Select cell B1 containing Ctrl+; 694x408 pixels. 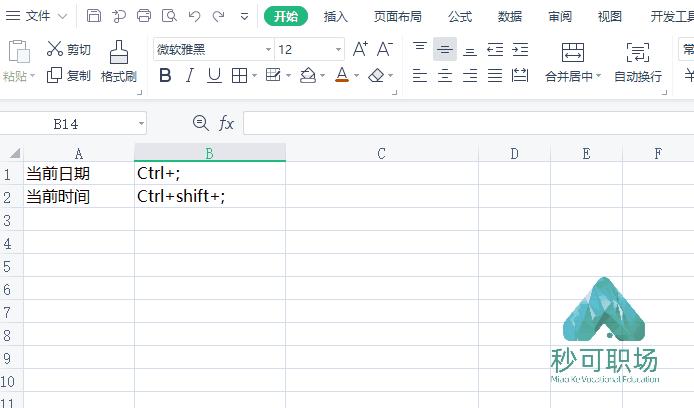tap(209, 173)
